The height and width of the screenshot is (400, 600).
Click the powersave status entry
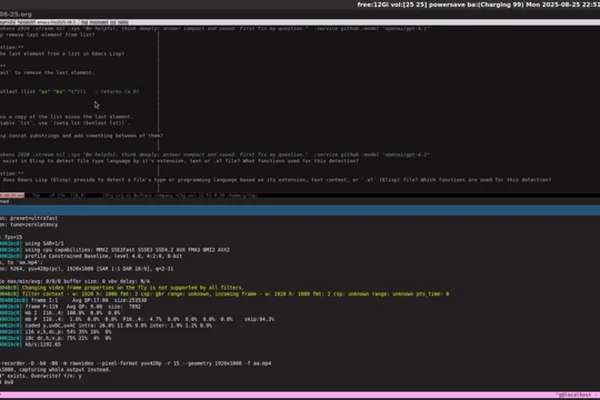[x=447, y=5]
